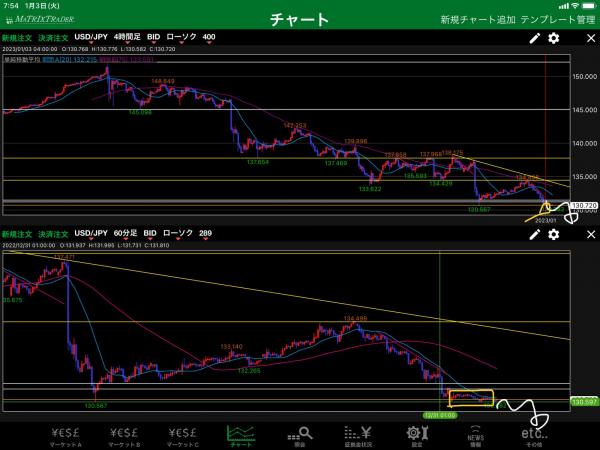Tap 決済注文 on the 60分足 chart
The image size is (600, 450).
pos(53,234)
